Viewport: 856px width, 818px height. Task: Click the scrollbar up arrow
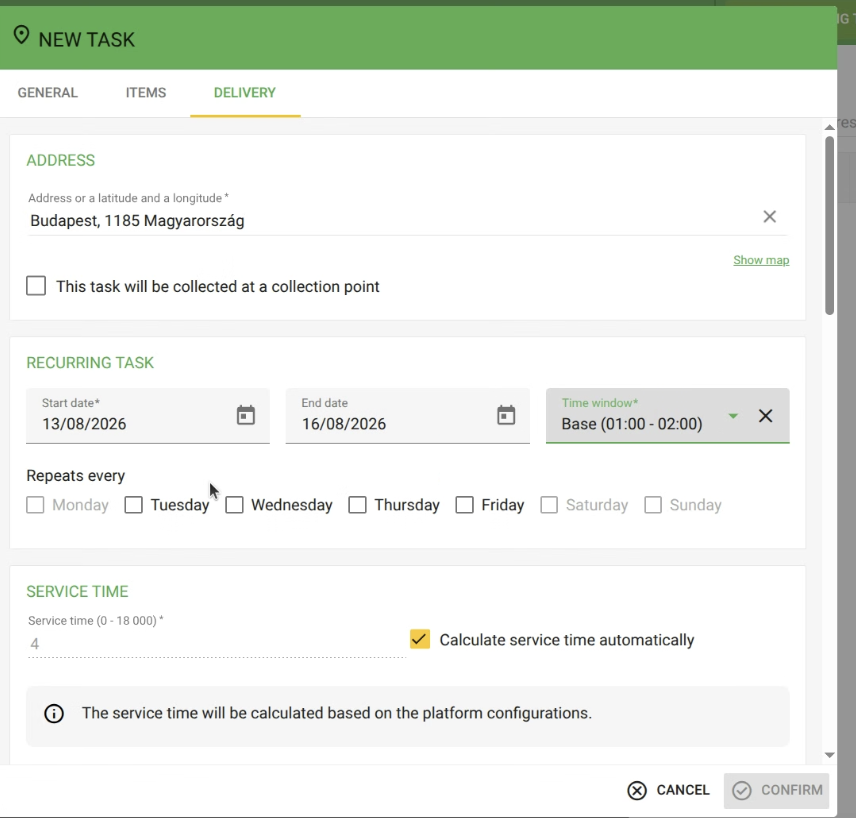[829, 127]
